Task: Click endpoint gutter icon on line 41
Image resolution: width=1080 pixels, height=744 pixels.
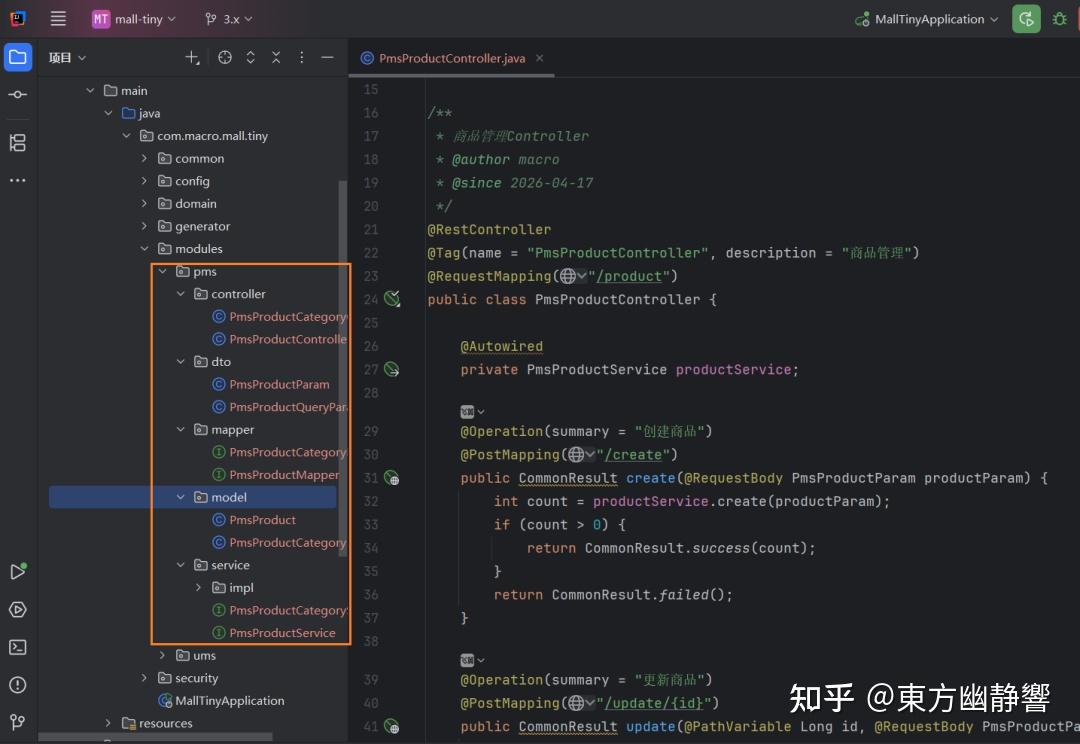Action: pos(392,727)
